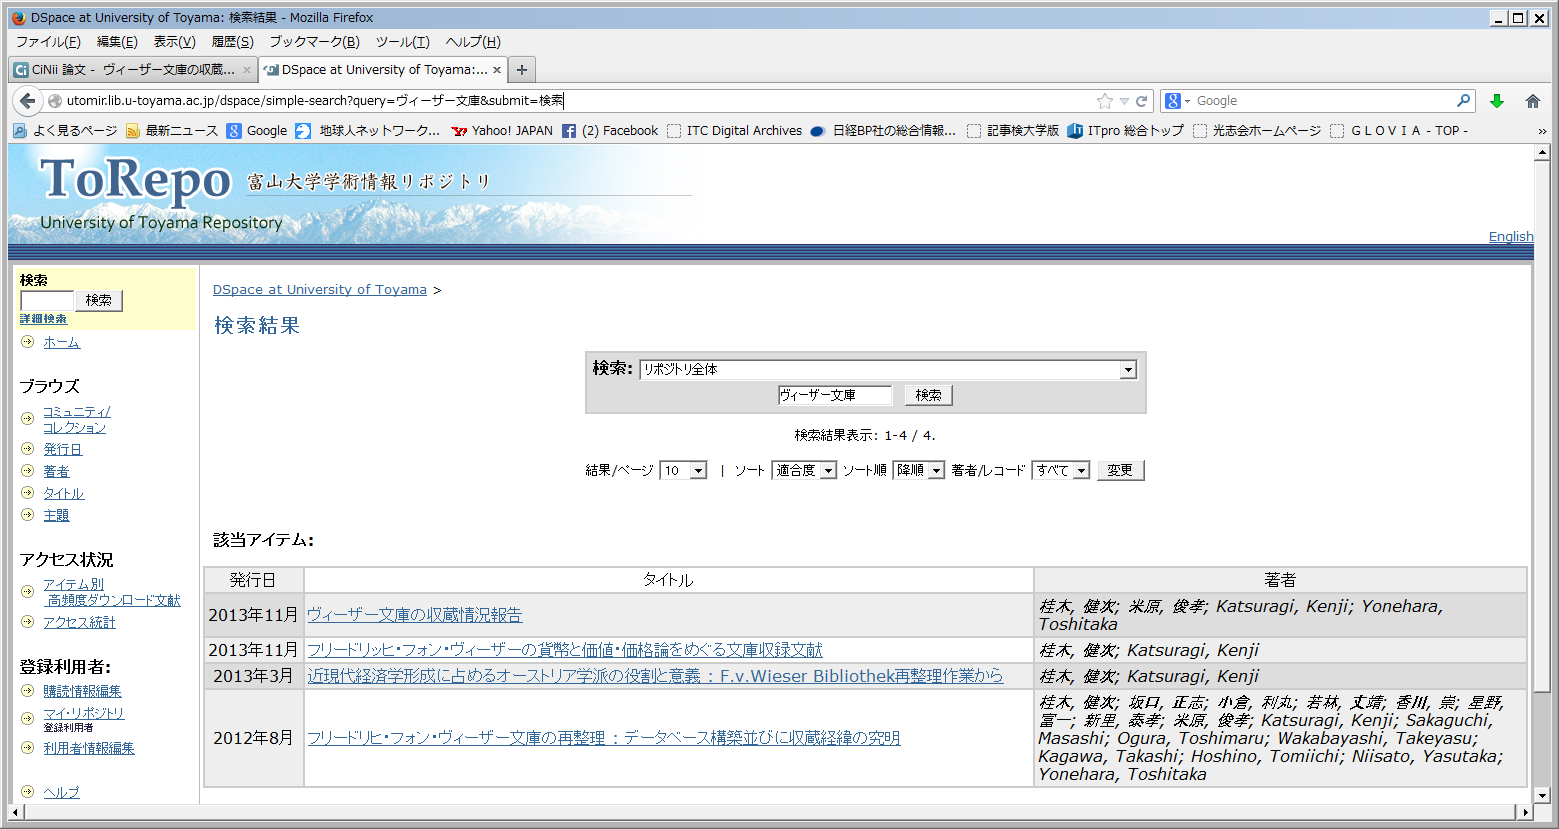
Task: Click the bookmark star icon in address bar
Action: [1104, 101]
